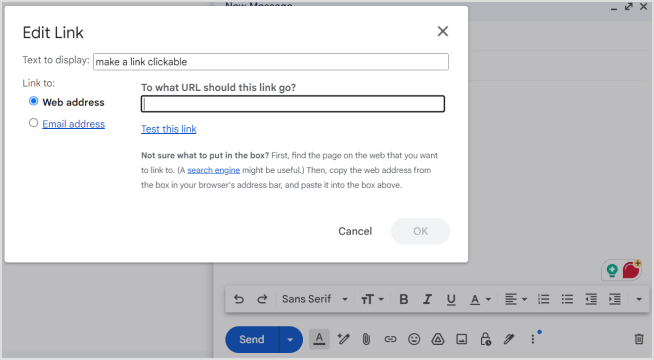
Task: Click the Insert photo icon
Action: tap(461, 339)
